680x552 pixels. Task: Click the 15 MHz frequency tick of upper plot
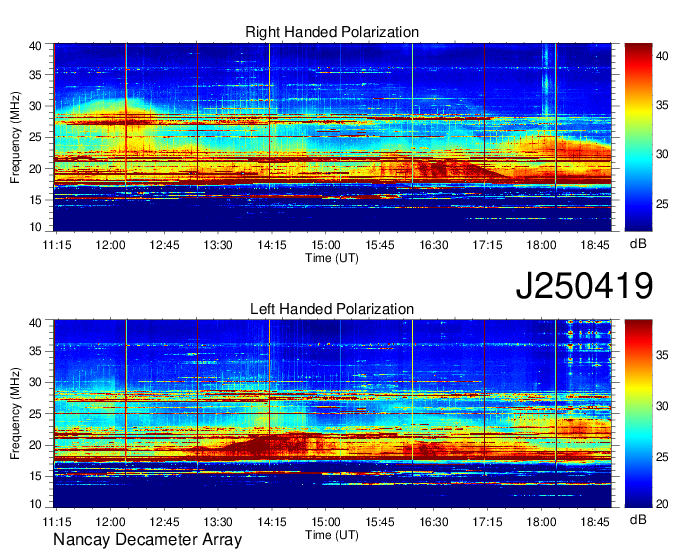35,200
